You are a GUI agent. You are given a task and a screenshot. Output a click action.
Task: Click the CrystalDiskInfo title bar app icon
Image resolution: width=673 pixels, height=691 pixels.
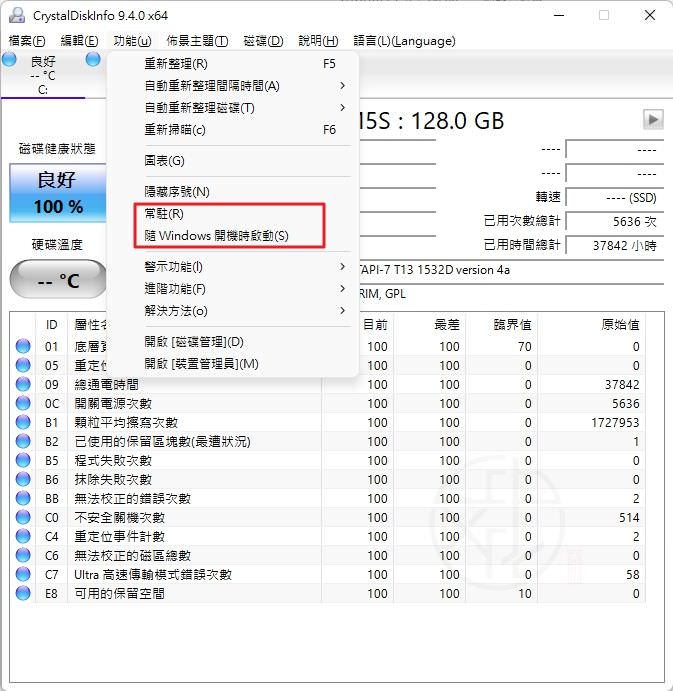click(x=15, y=15)
